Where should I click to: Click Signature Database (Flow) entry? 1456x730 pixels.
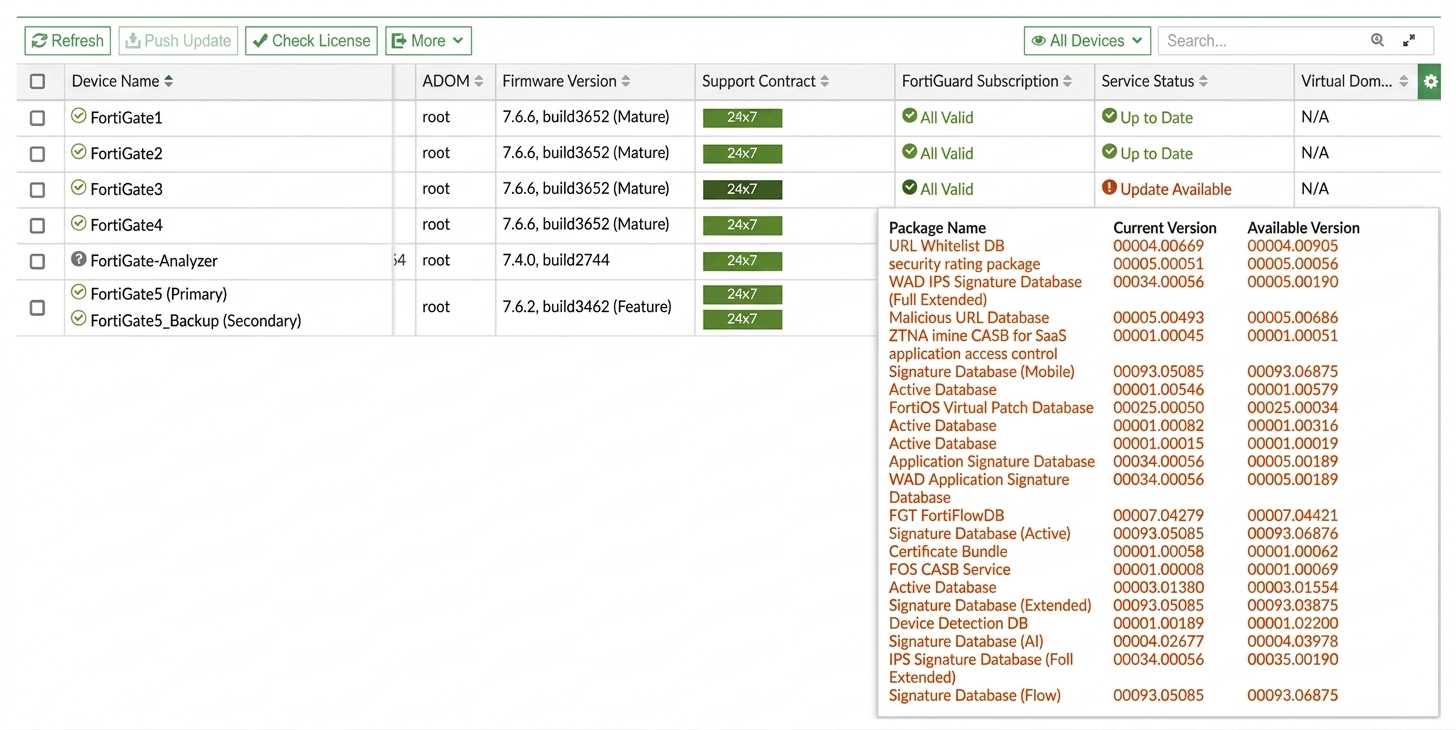pyautogui.click(x=975, y=696)
